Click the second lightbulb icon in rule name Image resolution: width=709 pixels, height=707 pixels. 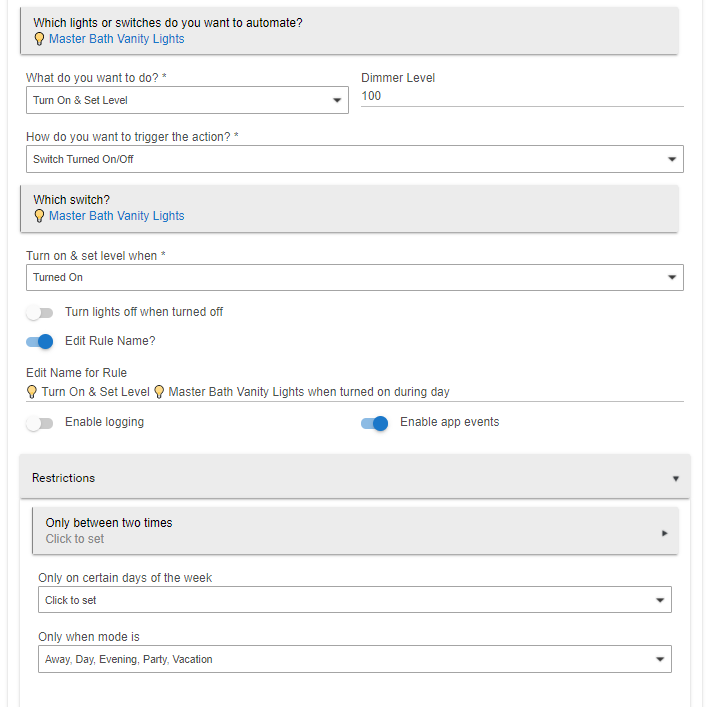coord(159,392)
